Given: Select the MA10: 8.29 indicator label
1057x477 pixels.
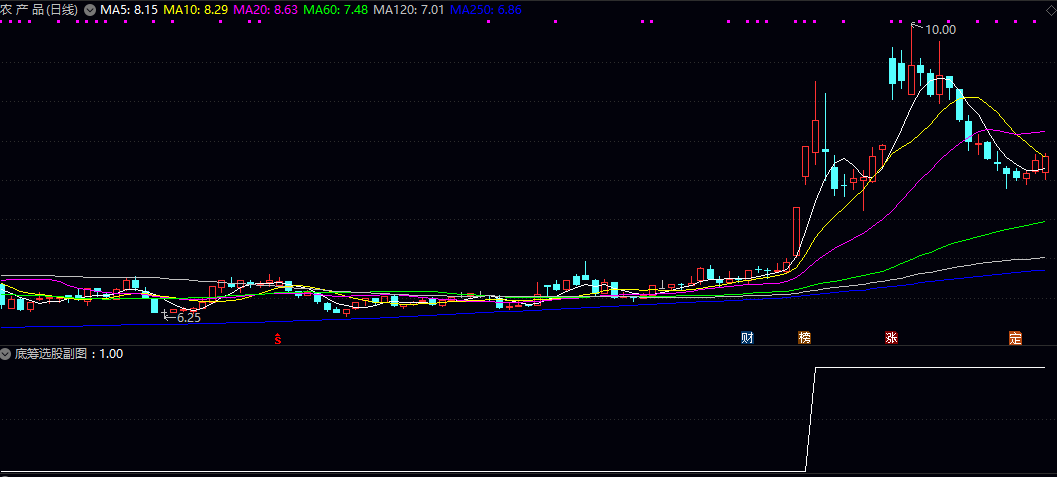Looking at the screenshot, I should 195,11.
